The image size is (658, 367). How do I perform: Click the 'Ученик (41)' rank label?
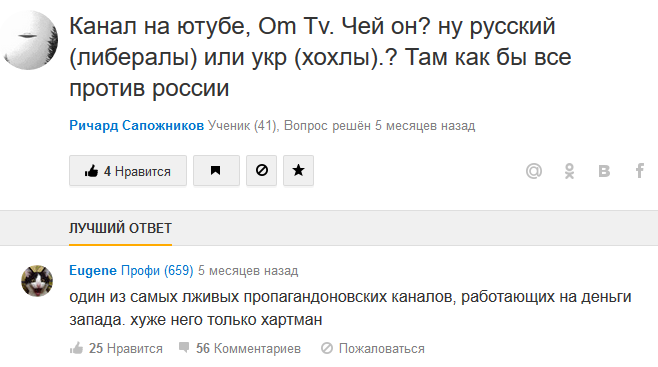(243, 125)
